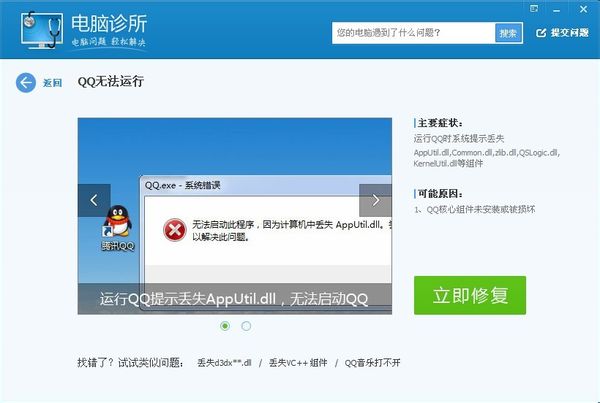Click the 提交问题 edit icon
Image resolution: width=600 pixels, height=403 pixels.
click(x=541, y=33)
